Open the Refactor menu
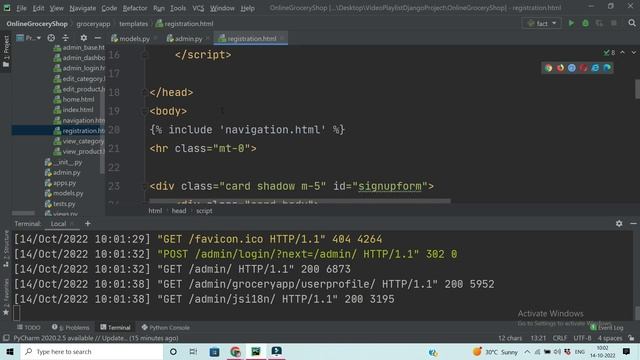This screenshot has height=360, width=640. tap(135, 8)
